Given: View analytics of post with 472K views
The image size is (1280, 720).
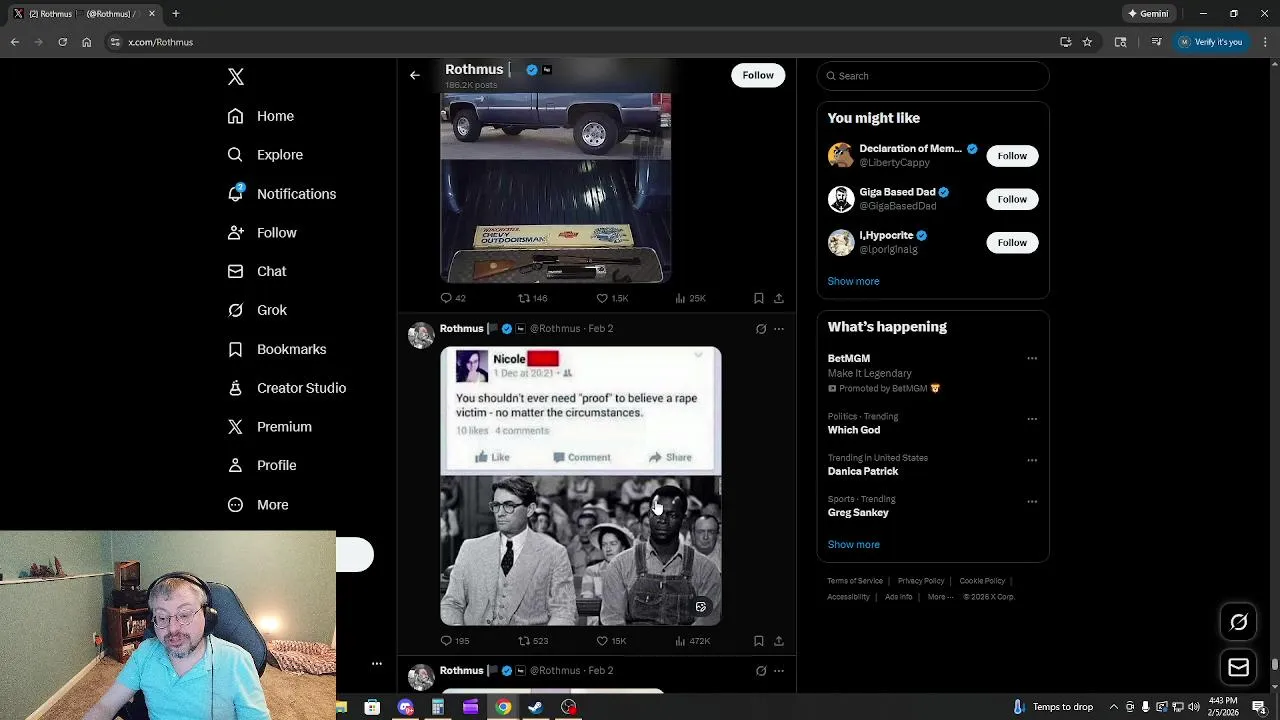Looking at the screenshot, I should (x=692, y=641).
